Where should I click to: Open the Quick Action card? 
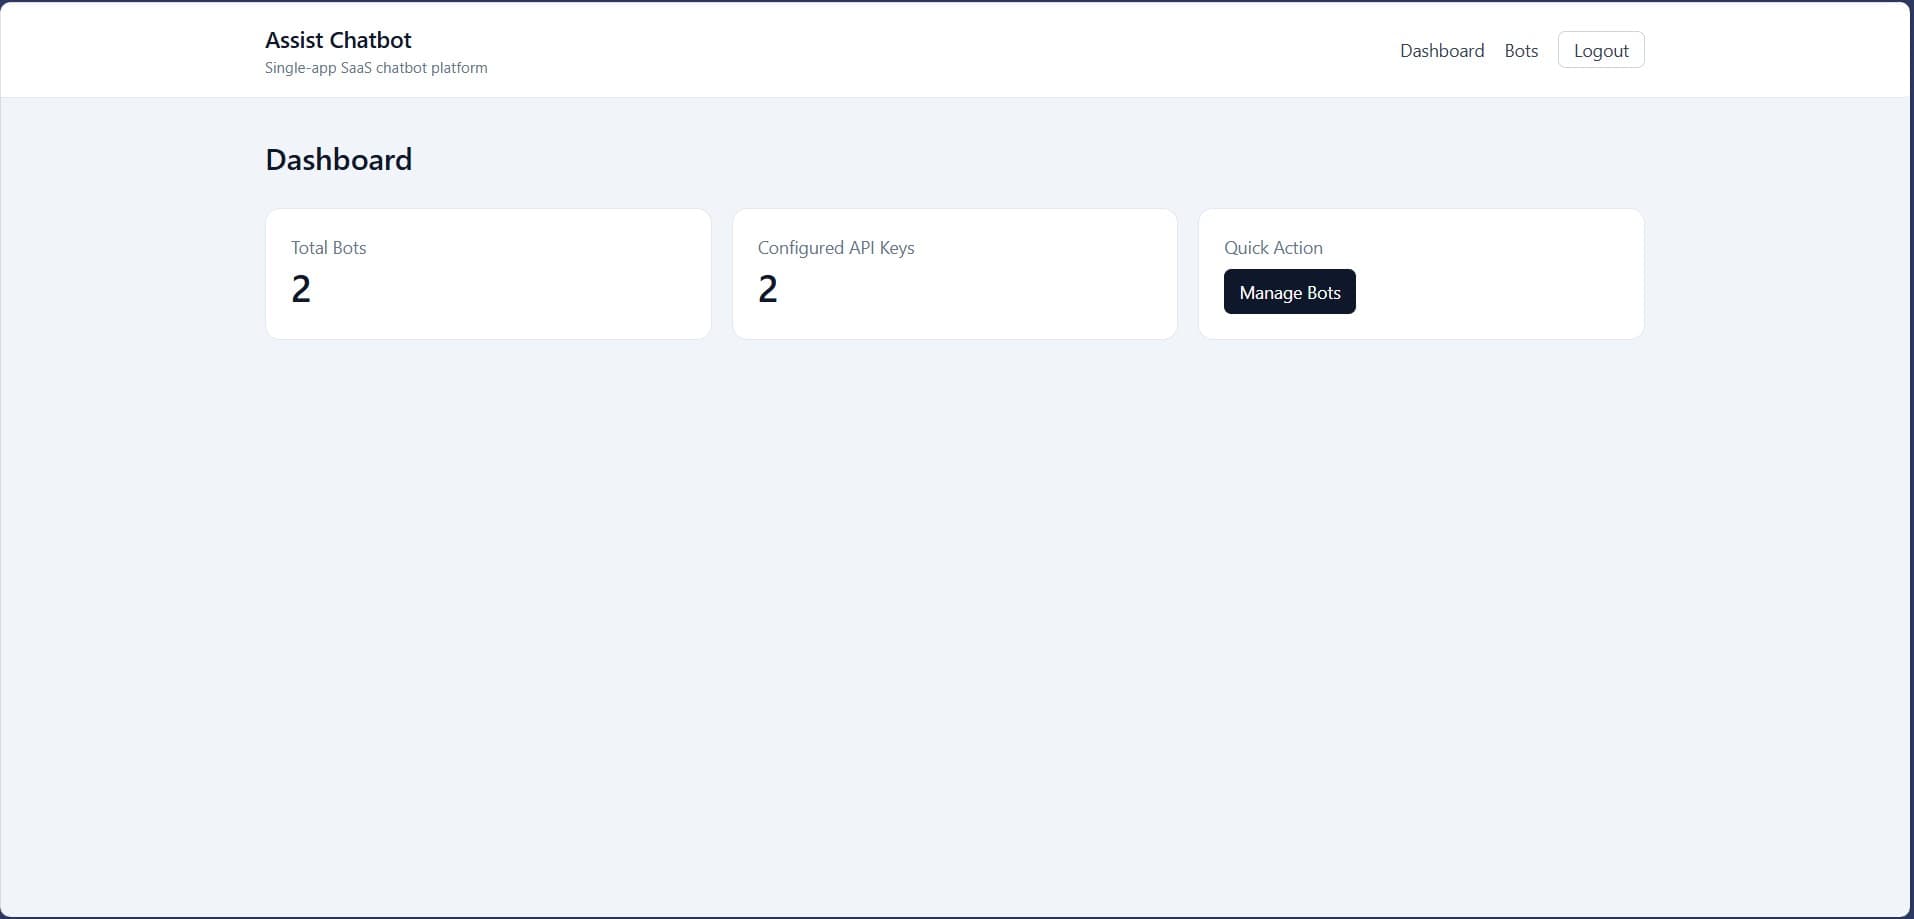[x=1420, y=273]
